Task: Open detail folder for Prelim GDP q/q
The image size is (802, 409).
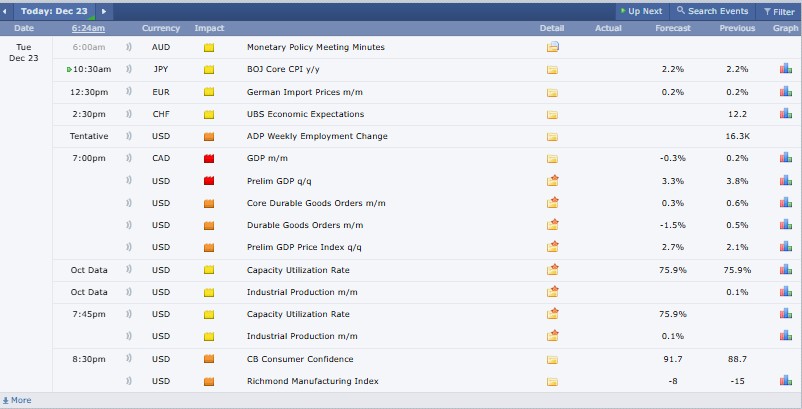Action: point(553,181)
